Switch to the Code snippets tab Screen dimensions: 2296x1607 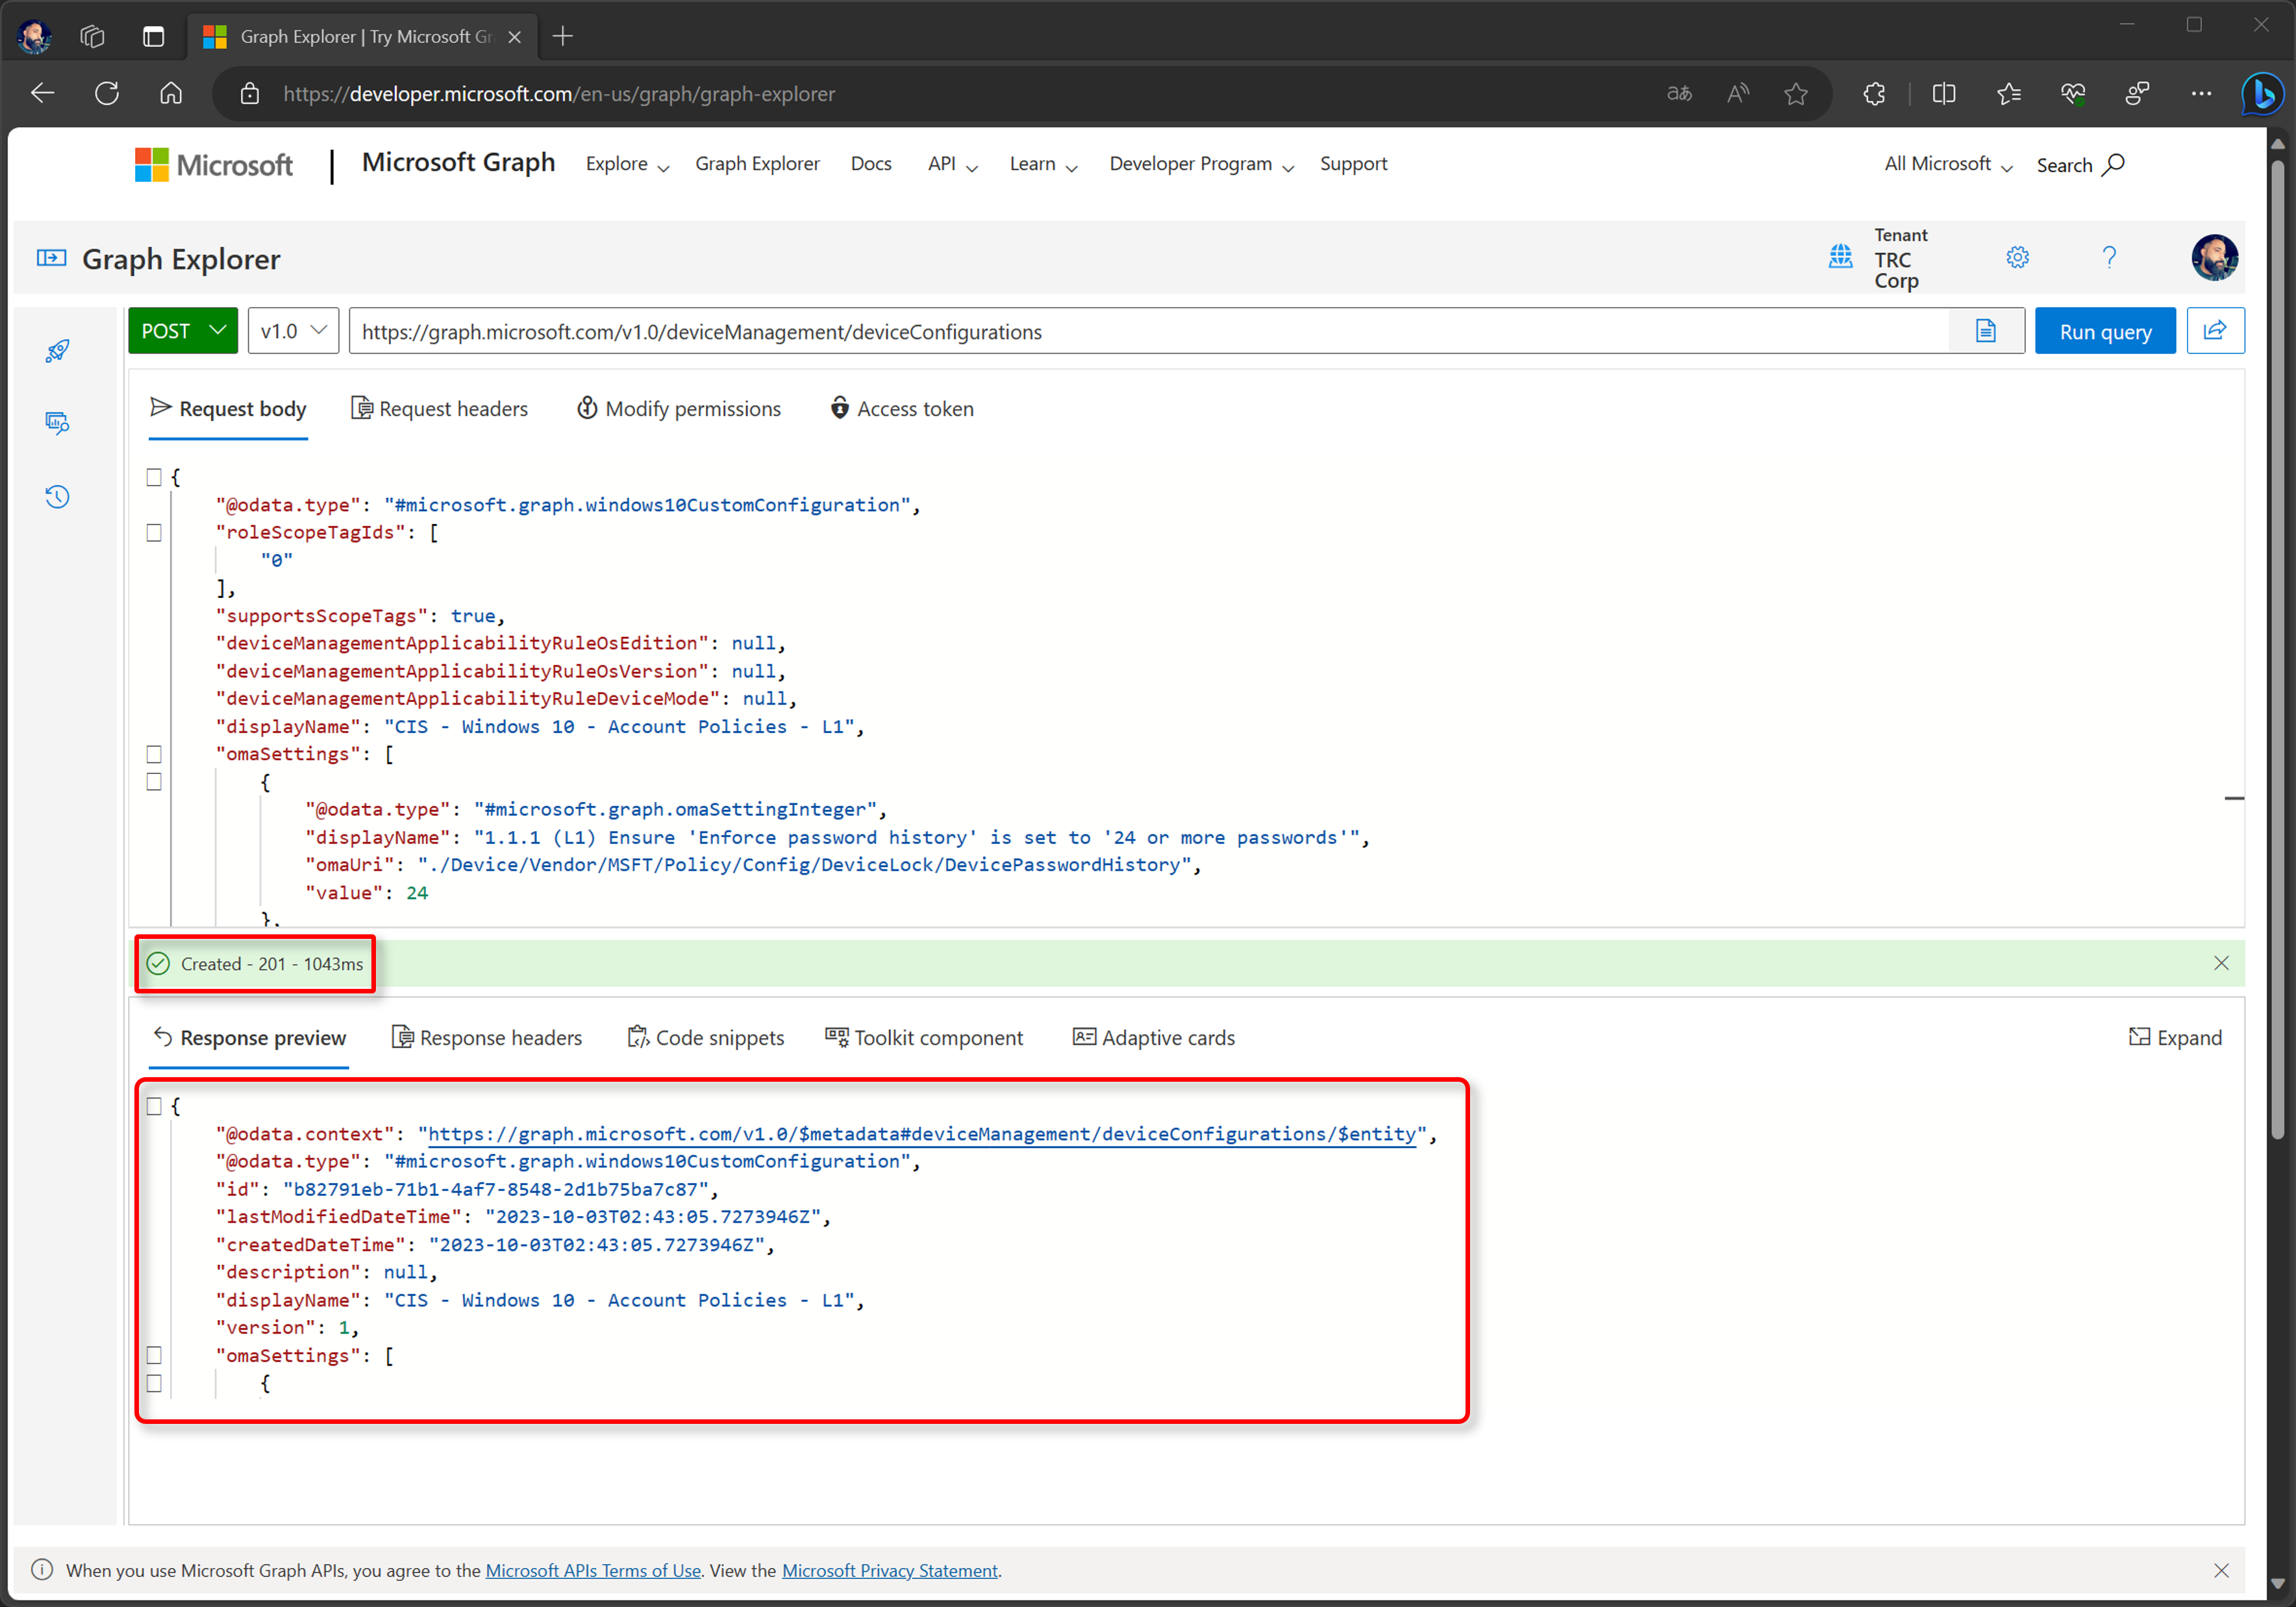[705, 1038]
